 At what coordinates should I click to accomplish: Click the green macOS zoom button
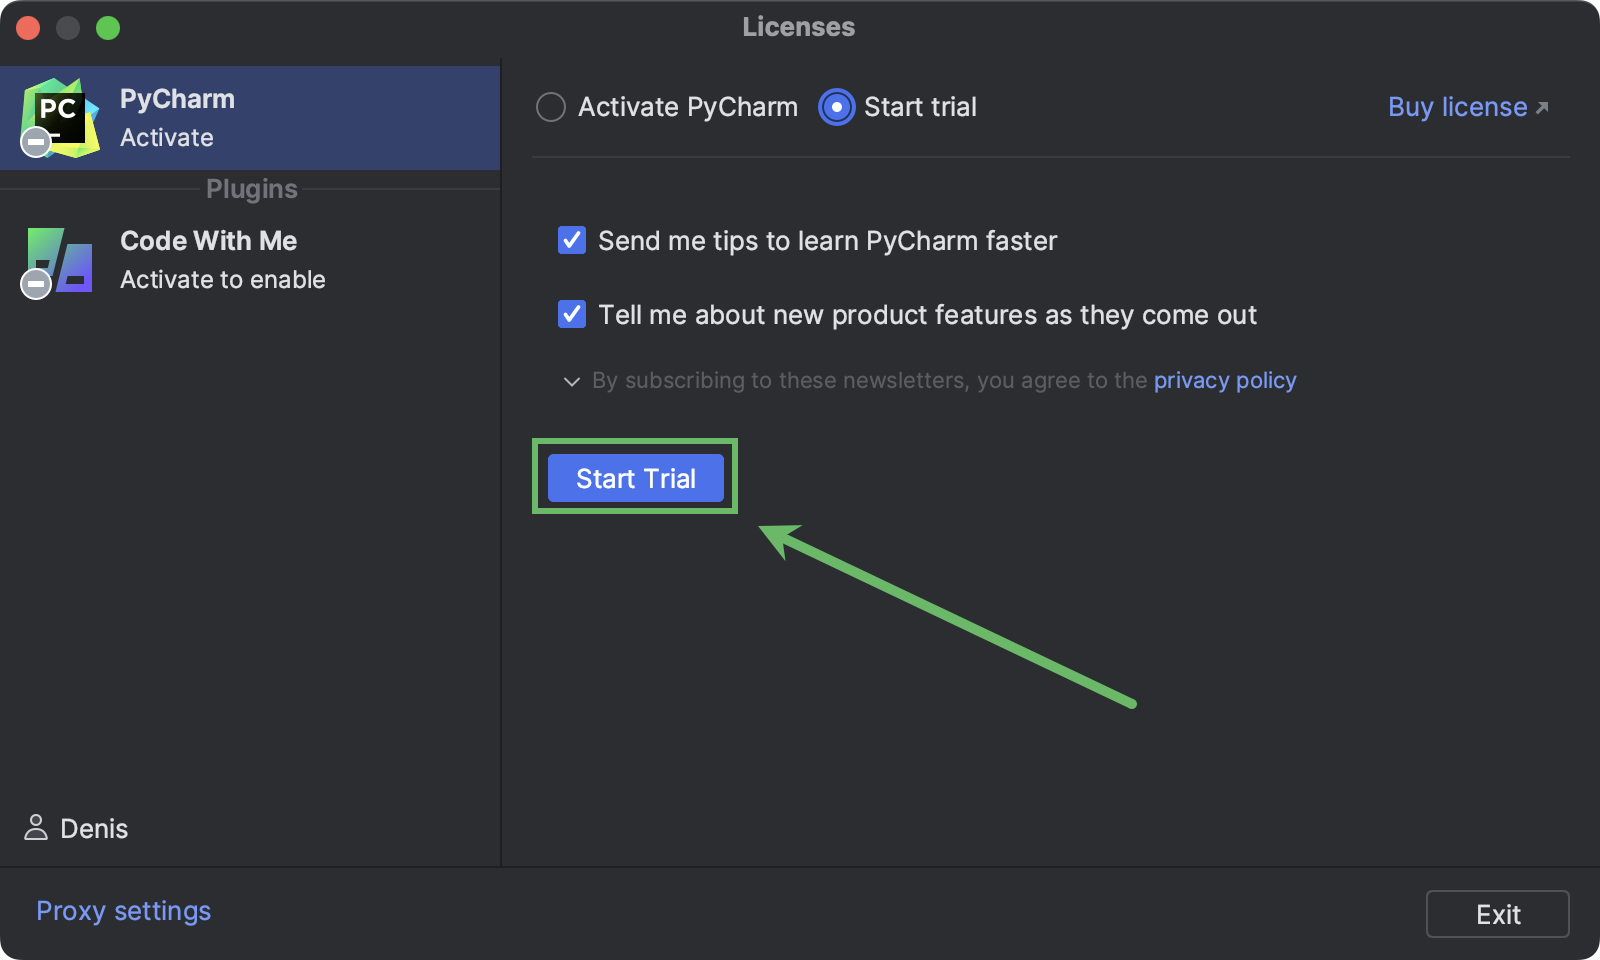[109, 28]
